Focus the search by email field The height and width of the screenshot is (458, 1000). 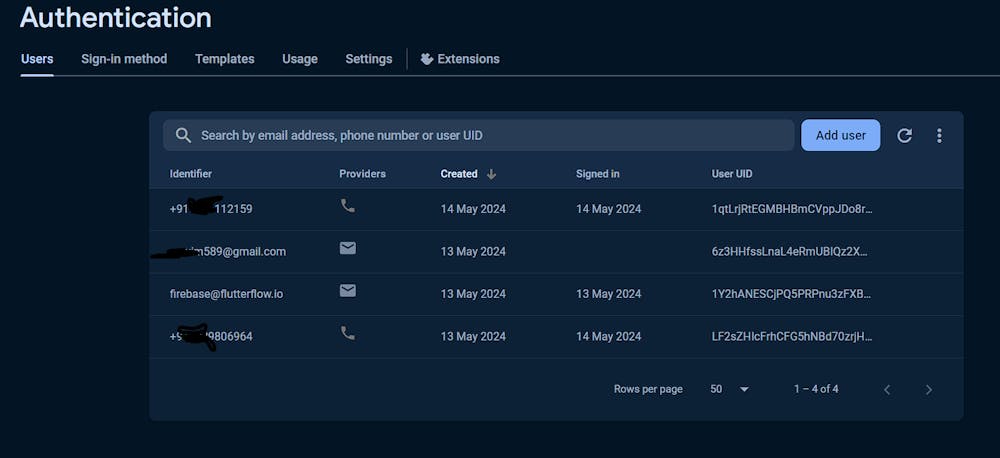[x=490, y=135]
